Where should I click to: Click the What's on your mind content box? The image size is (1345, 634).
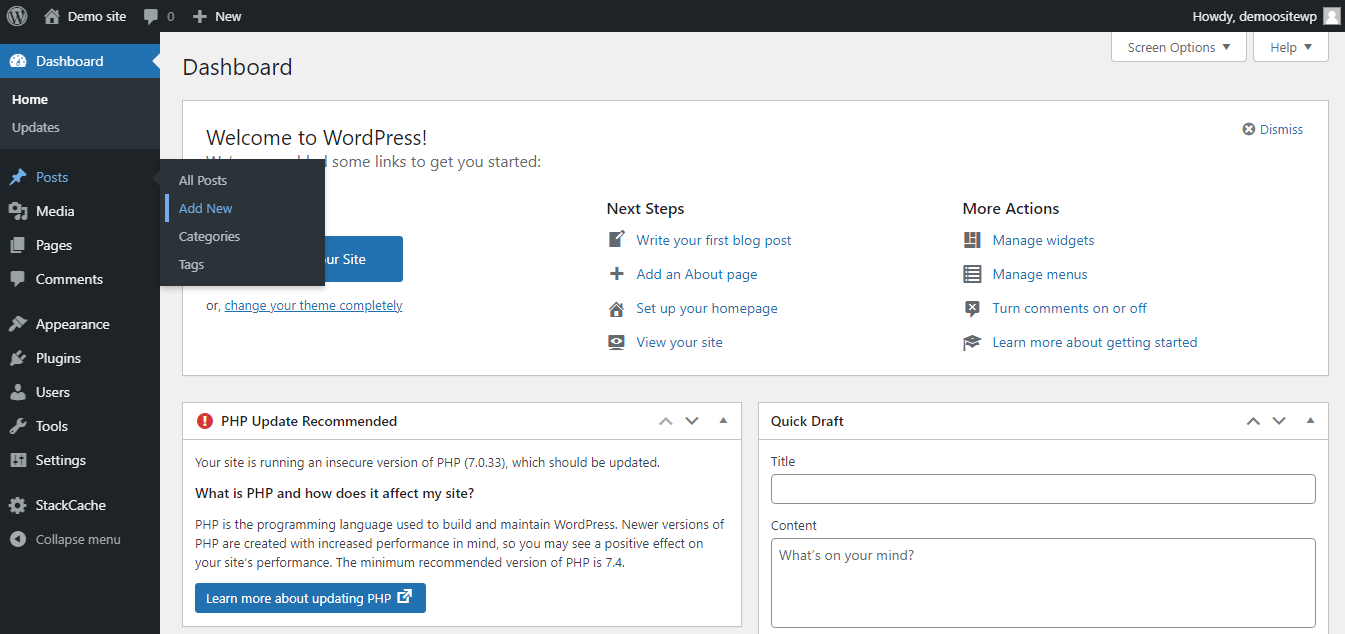pos(1043,582)
